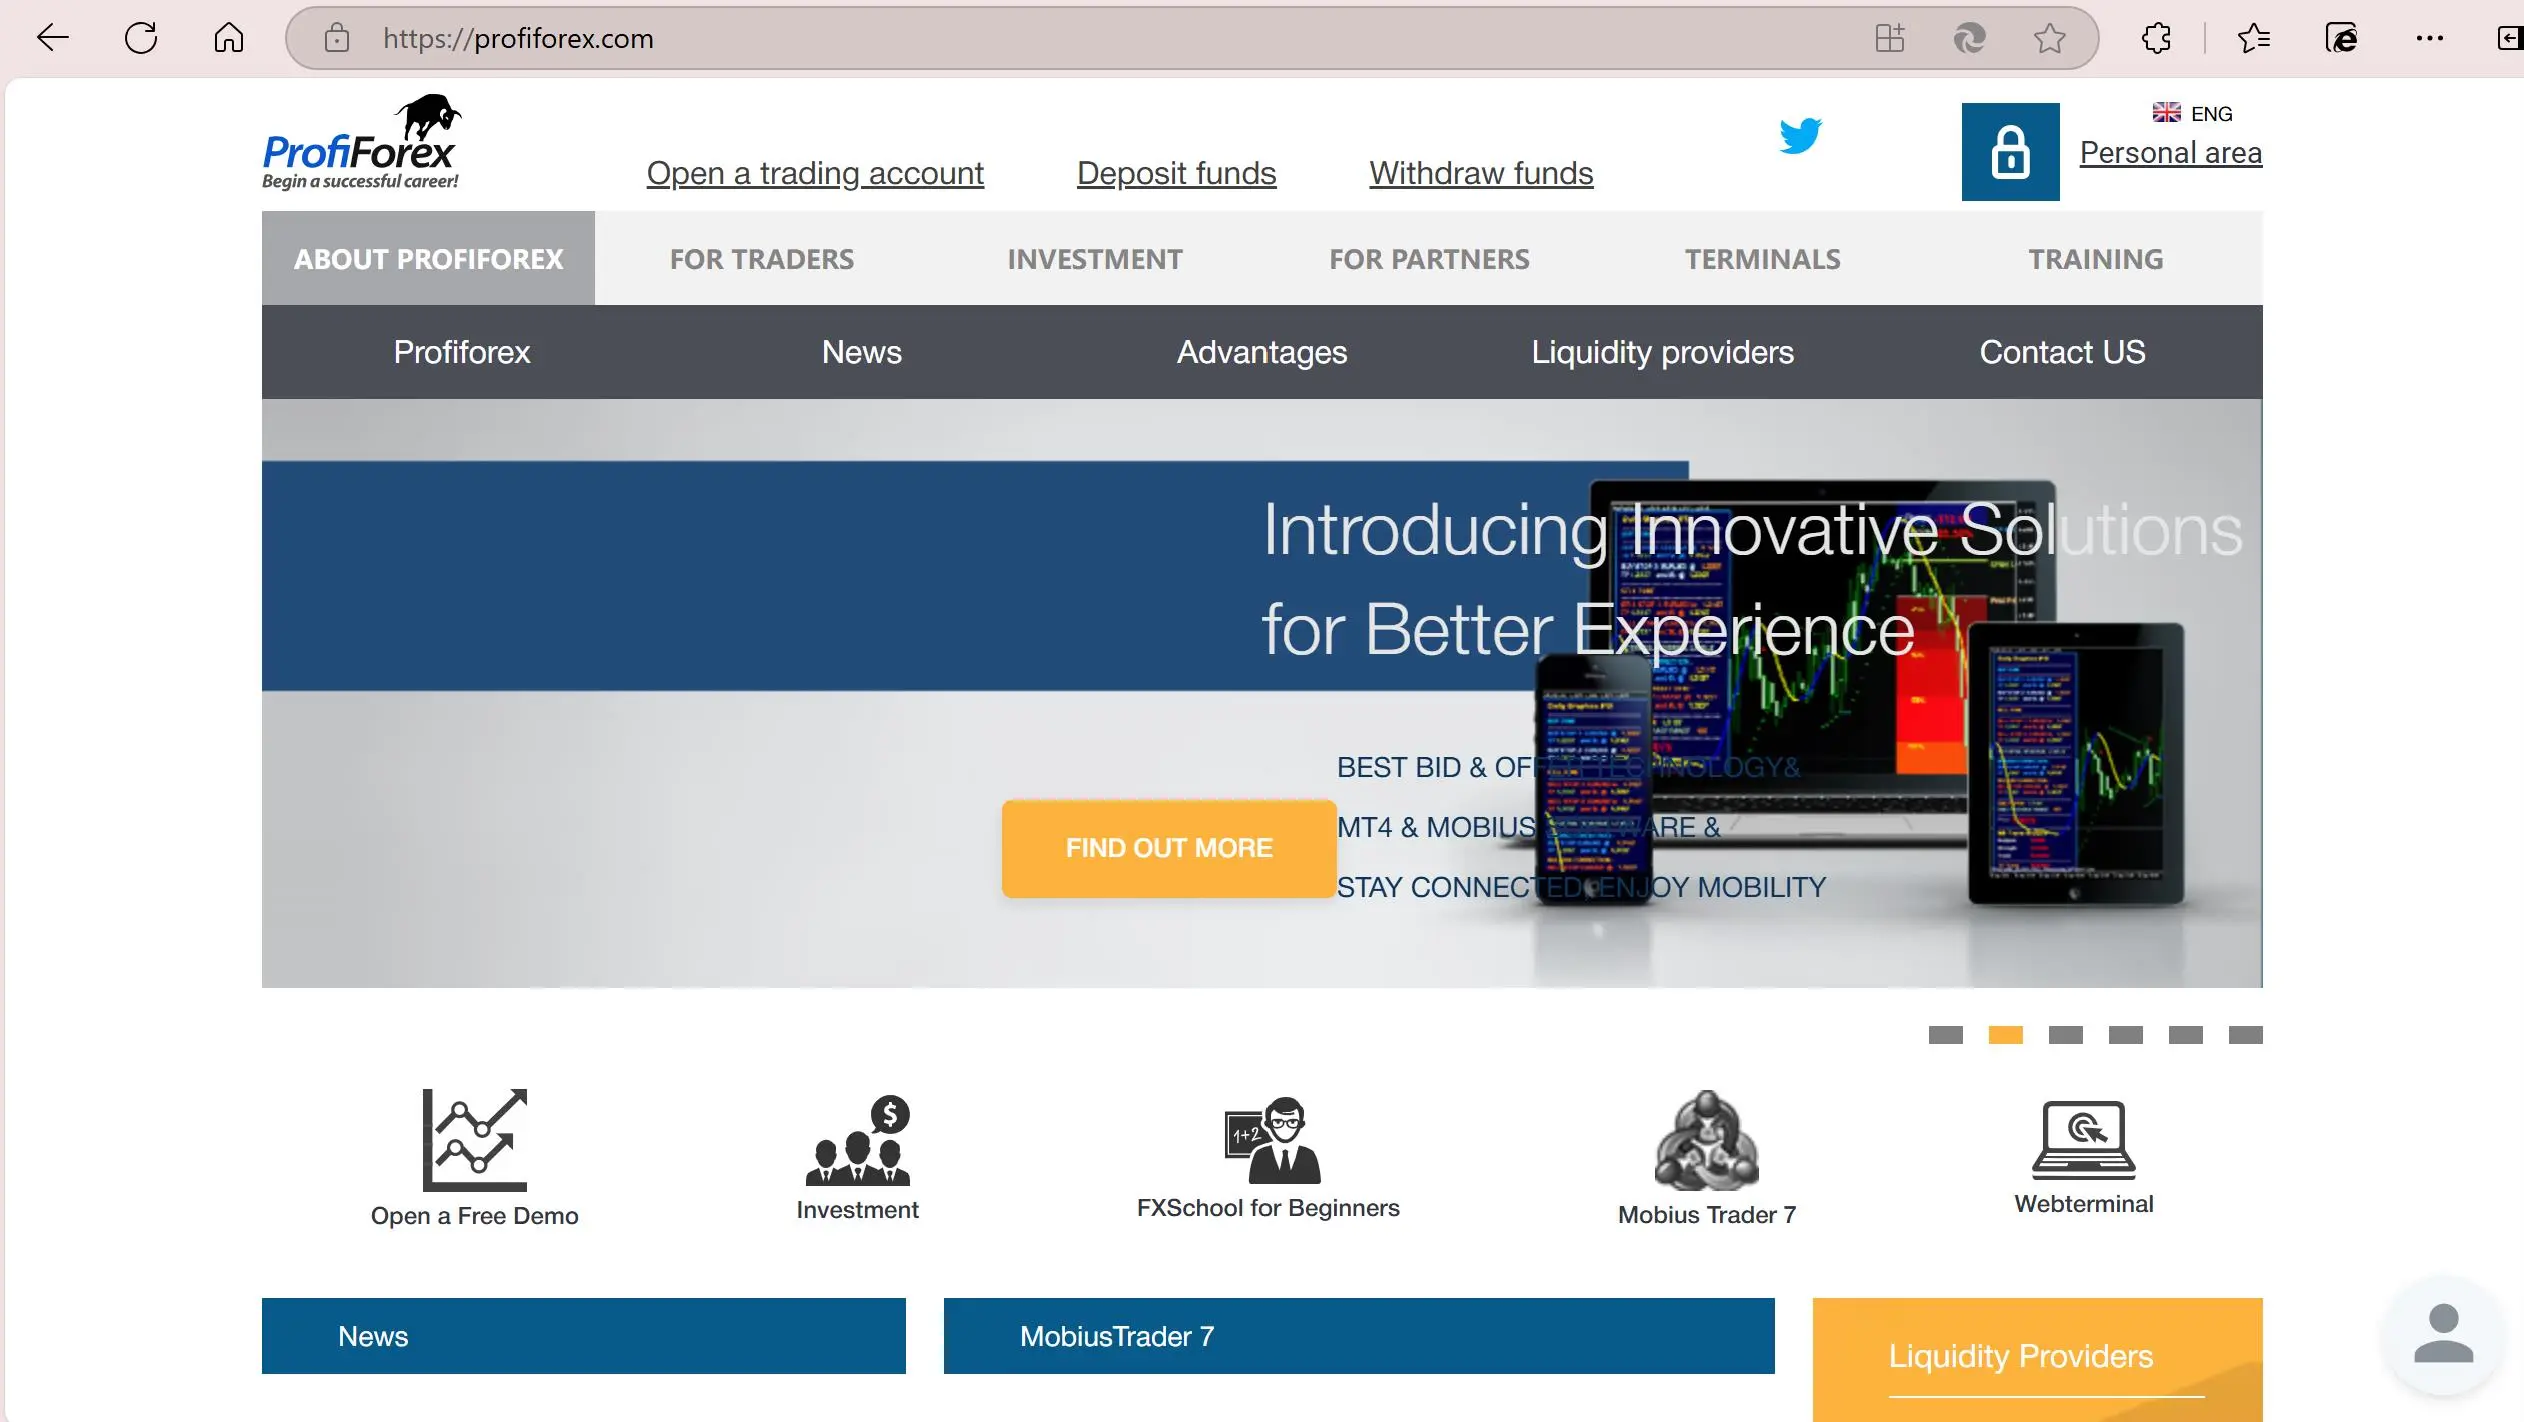Viewport: 2524px width, 1422px height.
Task: Select the FOR PARTNERS tab
Action: coord(1429,258)
